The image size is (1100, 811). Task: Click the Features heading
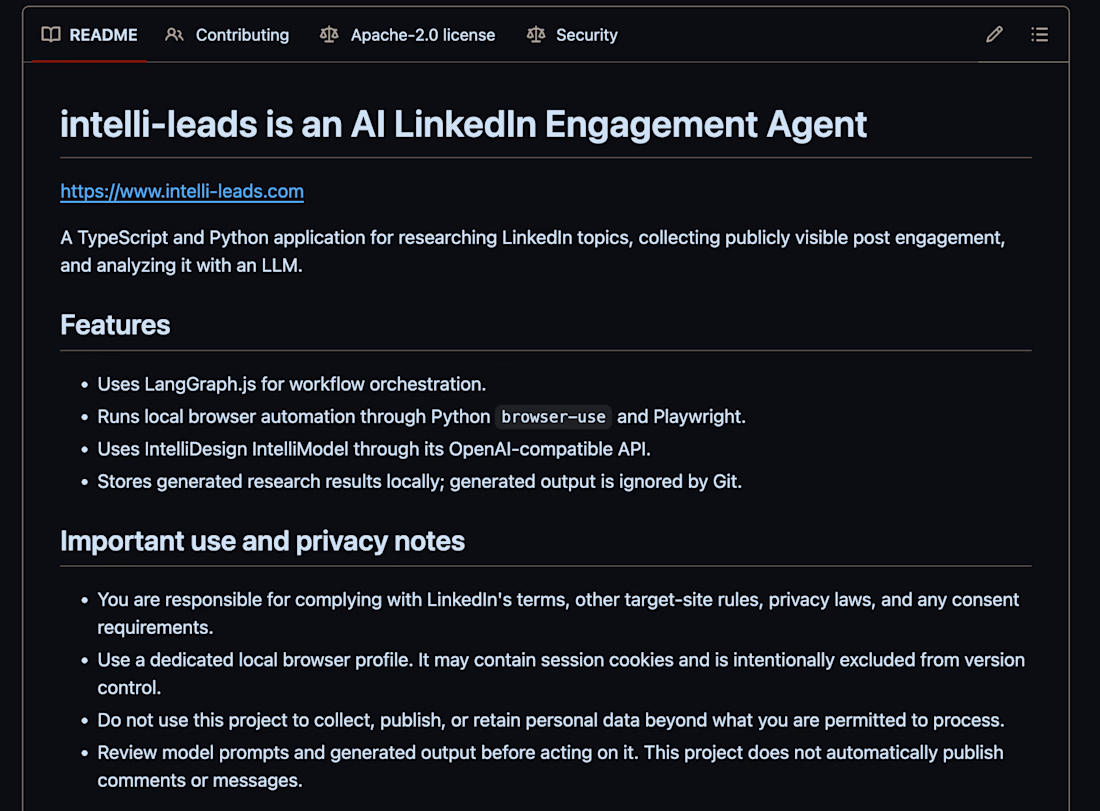coord(115,325)
